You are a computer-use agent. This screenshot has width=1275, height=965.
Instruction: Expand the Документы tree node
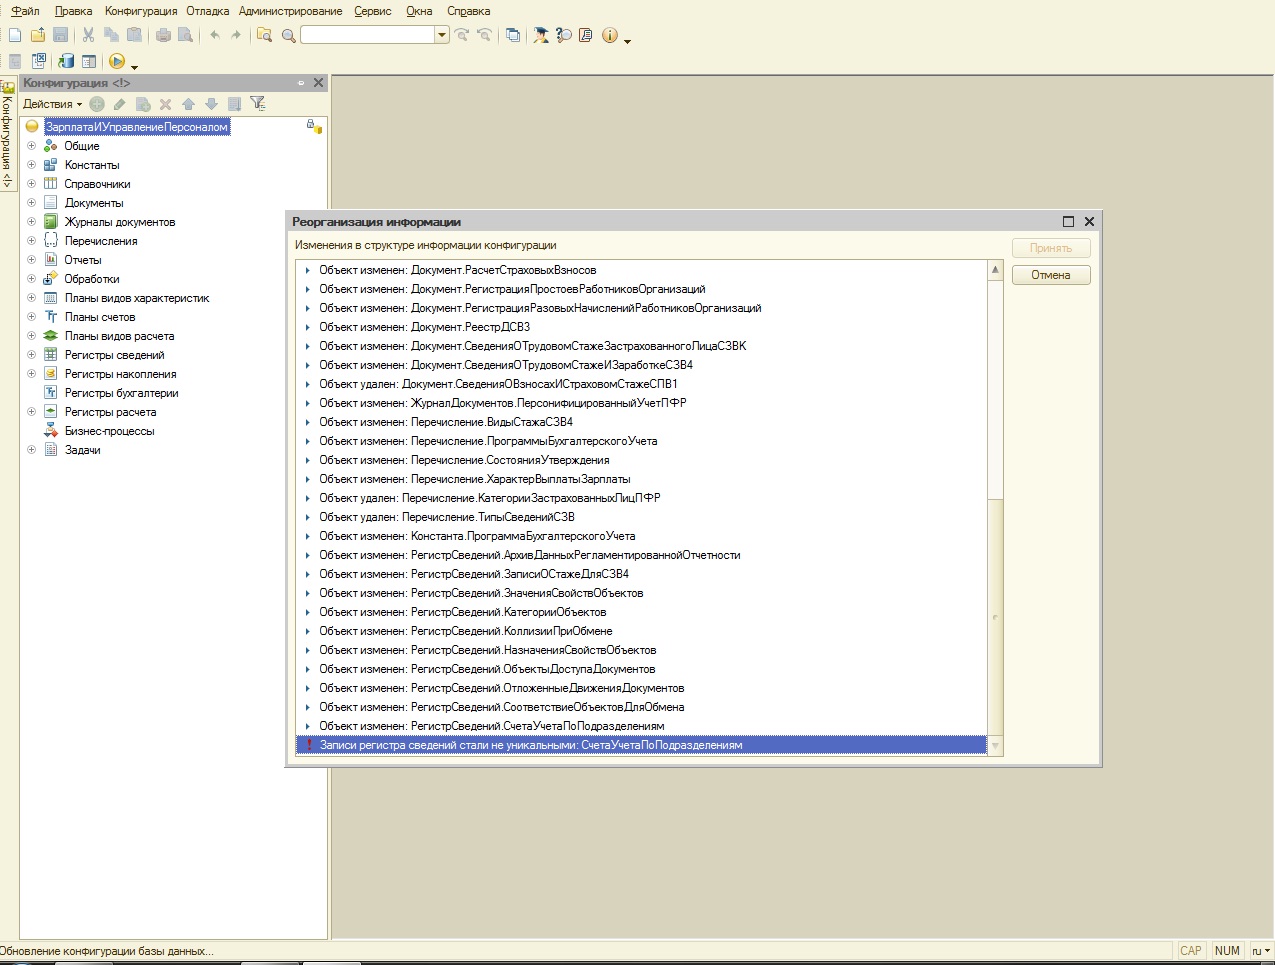(31, 203)
